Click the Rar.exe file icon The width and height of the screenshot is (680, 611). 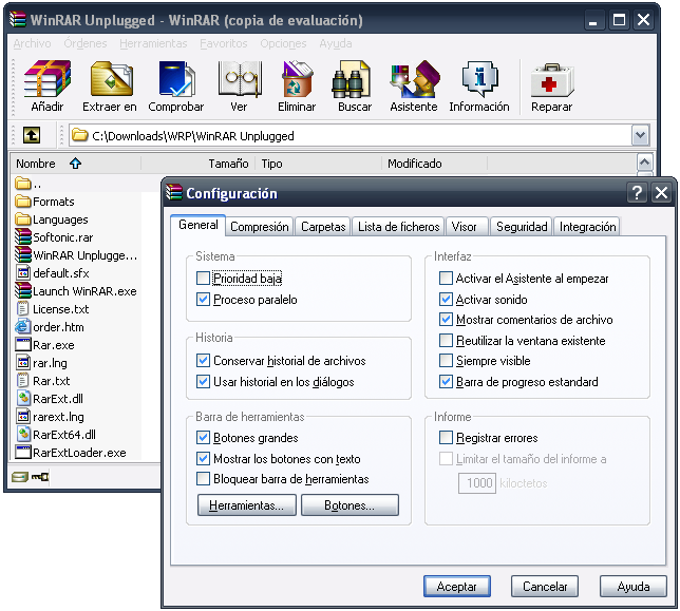click(23, 345)
